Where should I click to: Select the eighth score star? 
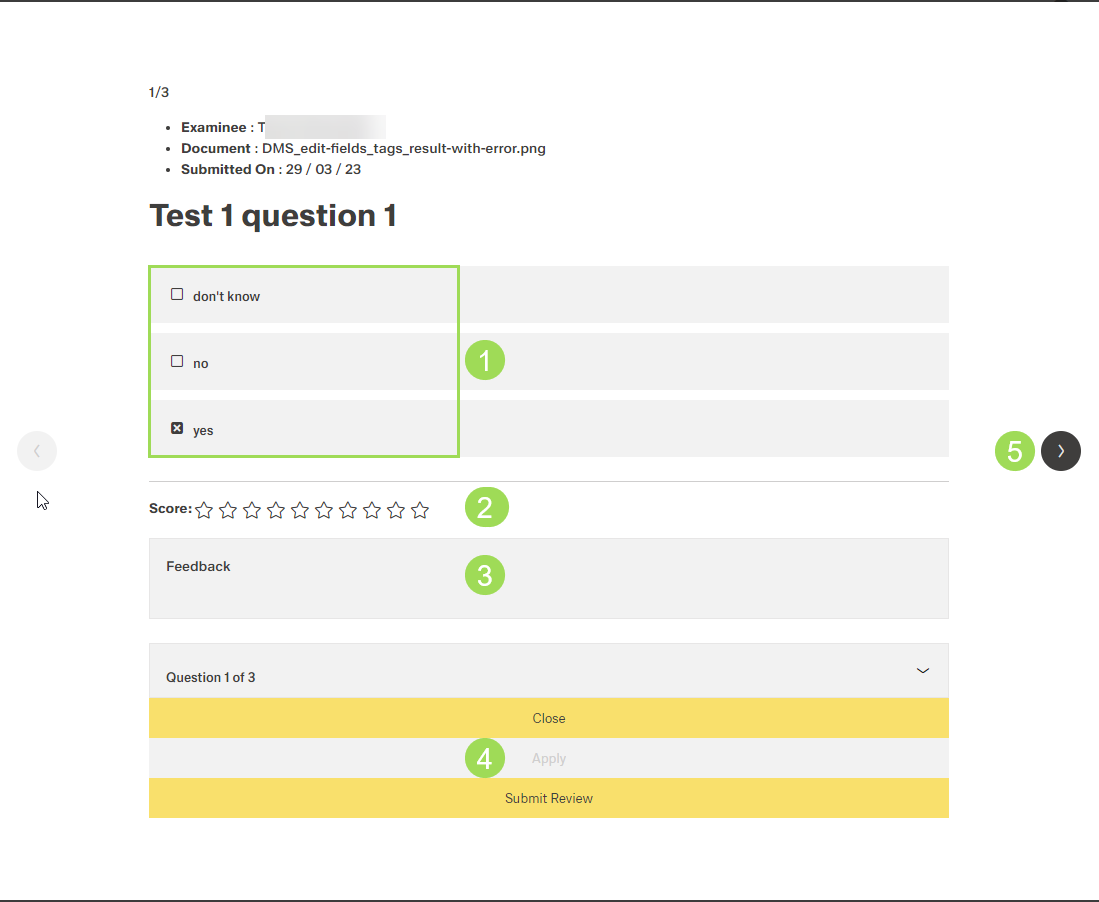click(x=372, y=511)
